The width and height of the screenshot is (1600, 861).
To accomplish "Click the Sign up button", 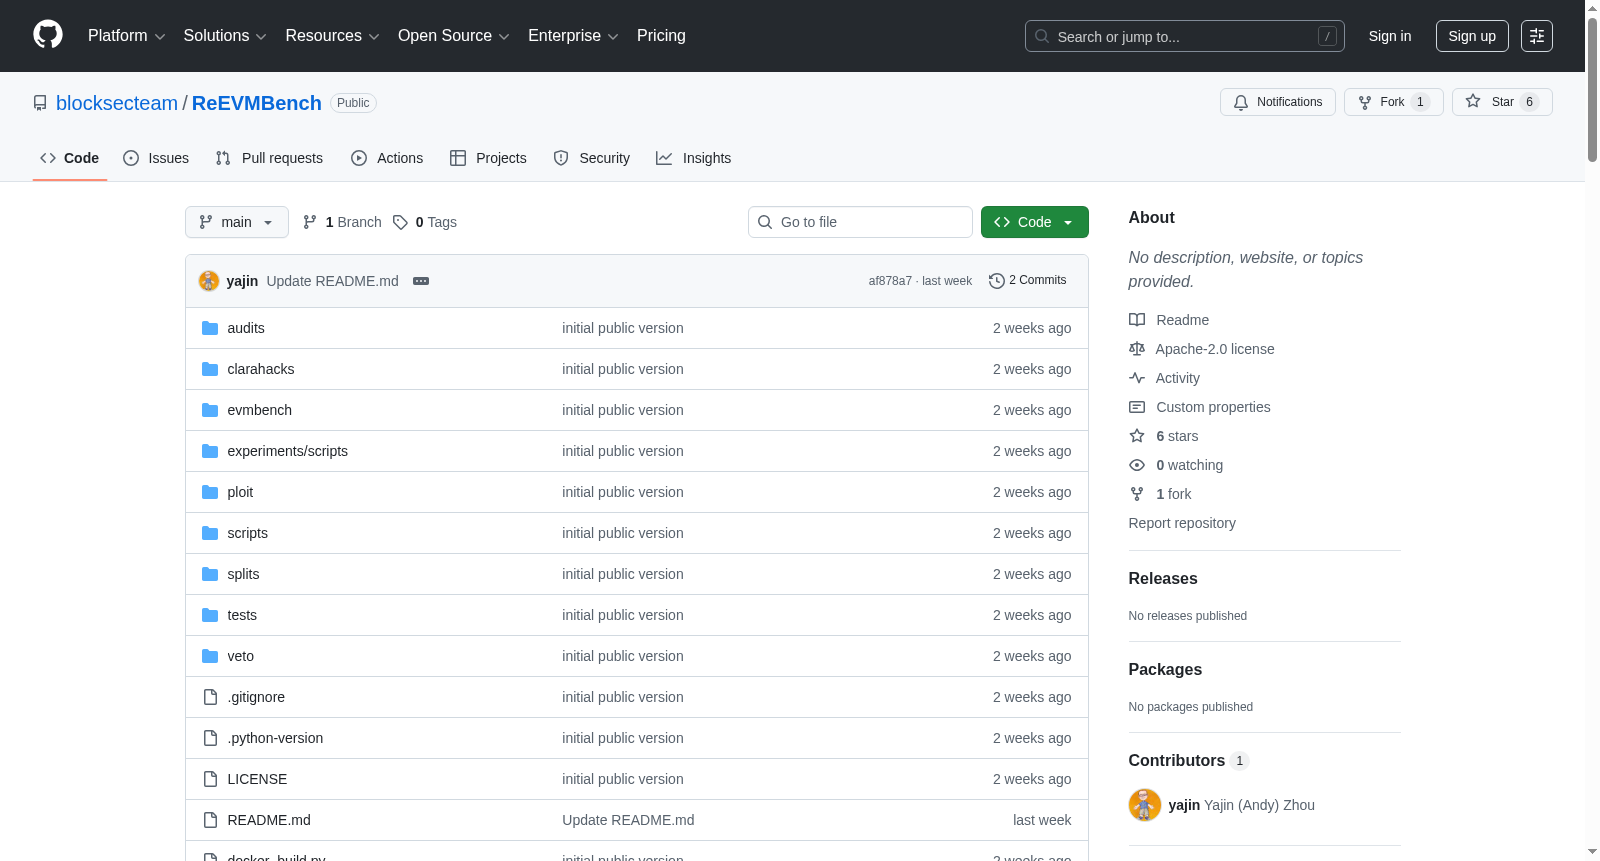I will [1472, 36].
